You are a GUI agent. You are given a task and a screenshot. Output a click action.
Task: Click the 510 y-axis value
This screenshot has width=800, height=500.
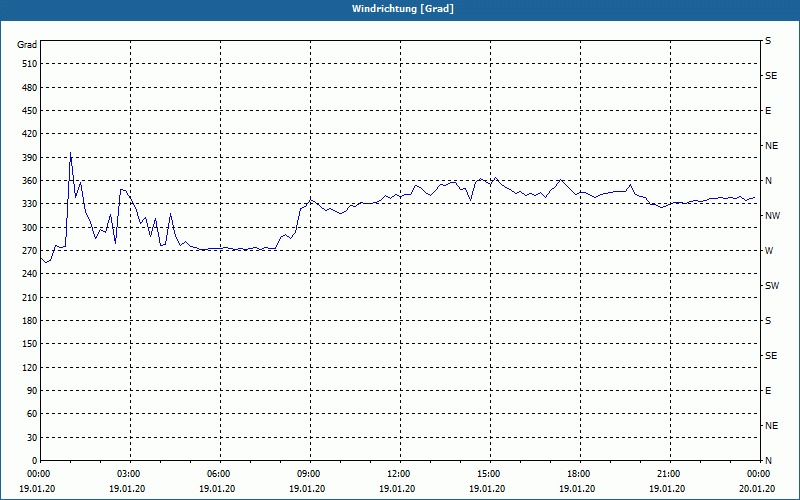(30, 64)
